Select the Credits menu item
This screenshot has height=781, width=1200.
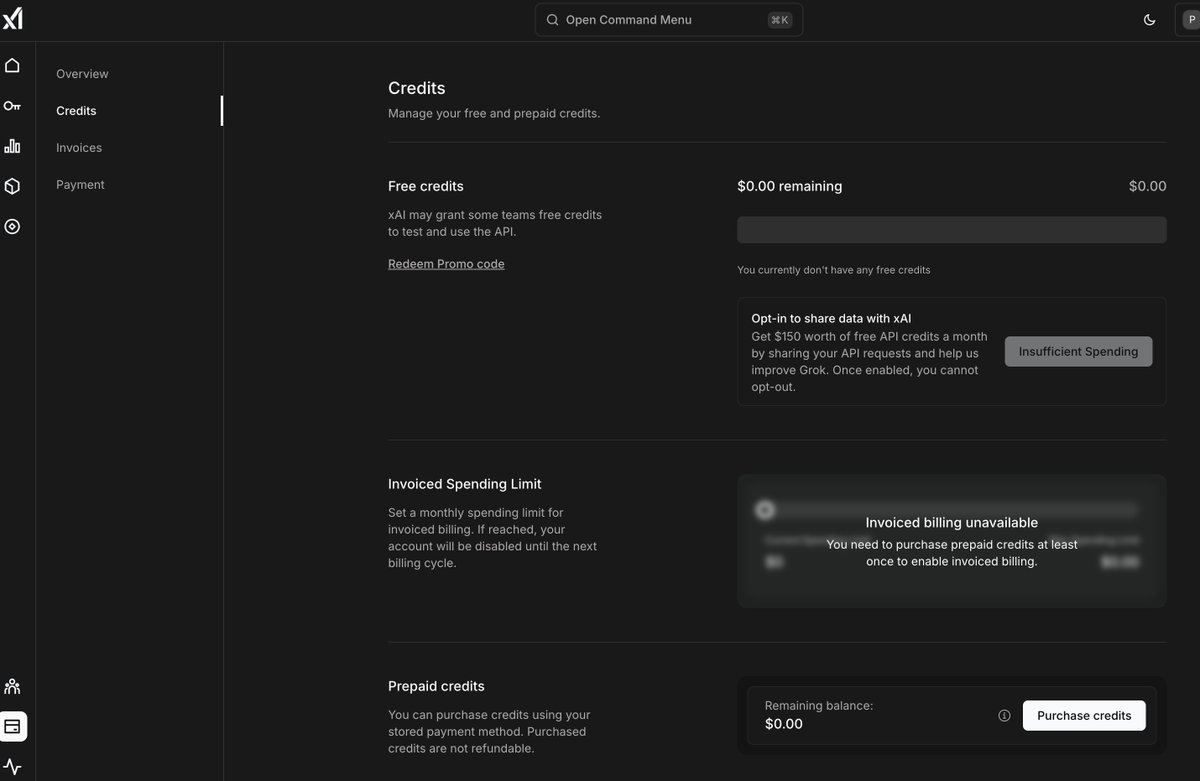76,111
